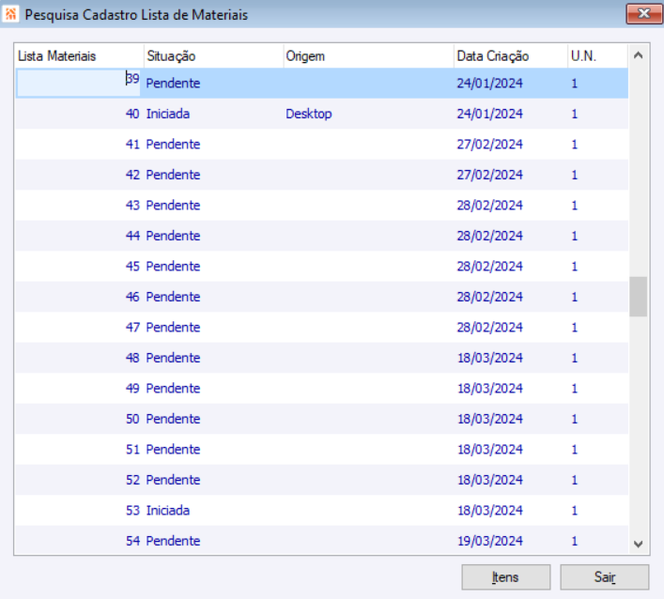Screen dimensions: 664x599
Task: Click Pendente in row 39
Action: (173, 83)
